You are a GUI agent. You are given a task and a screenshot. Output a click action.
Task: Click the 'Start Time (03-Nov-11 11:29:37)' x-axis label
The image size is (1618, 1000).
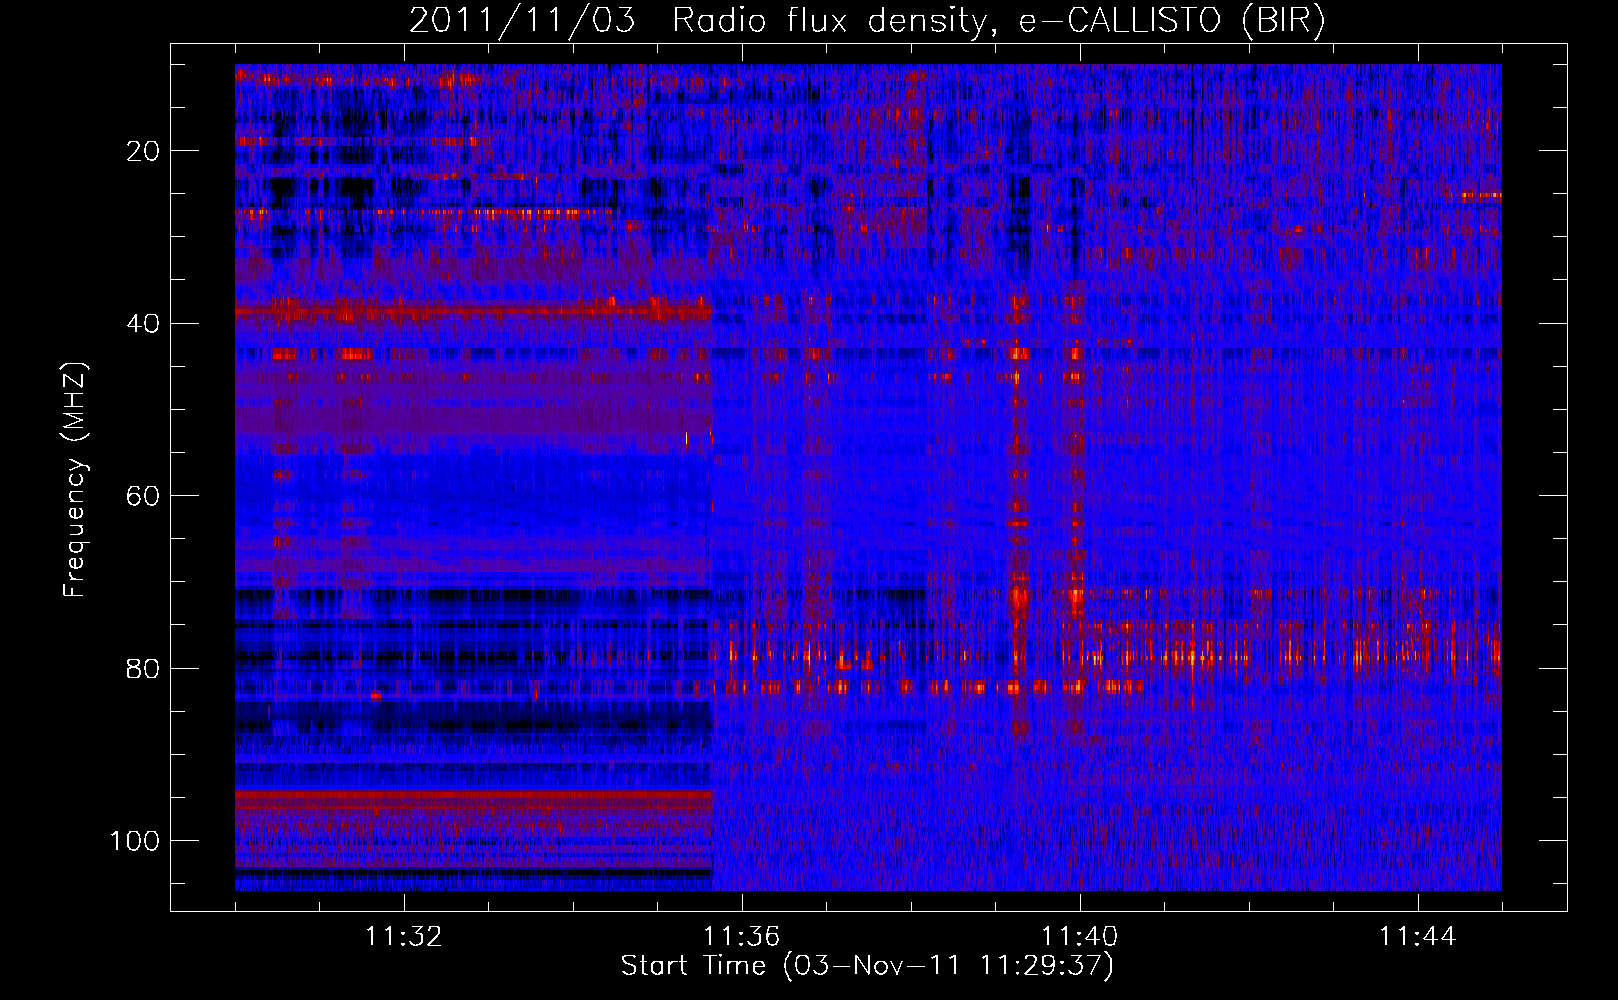[x=867, y=966]
